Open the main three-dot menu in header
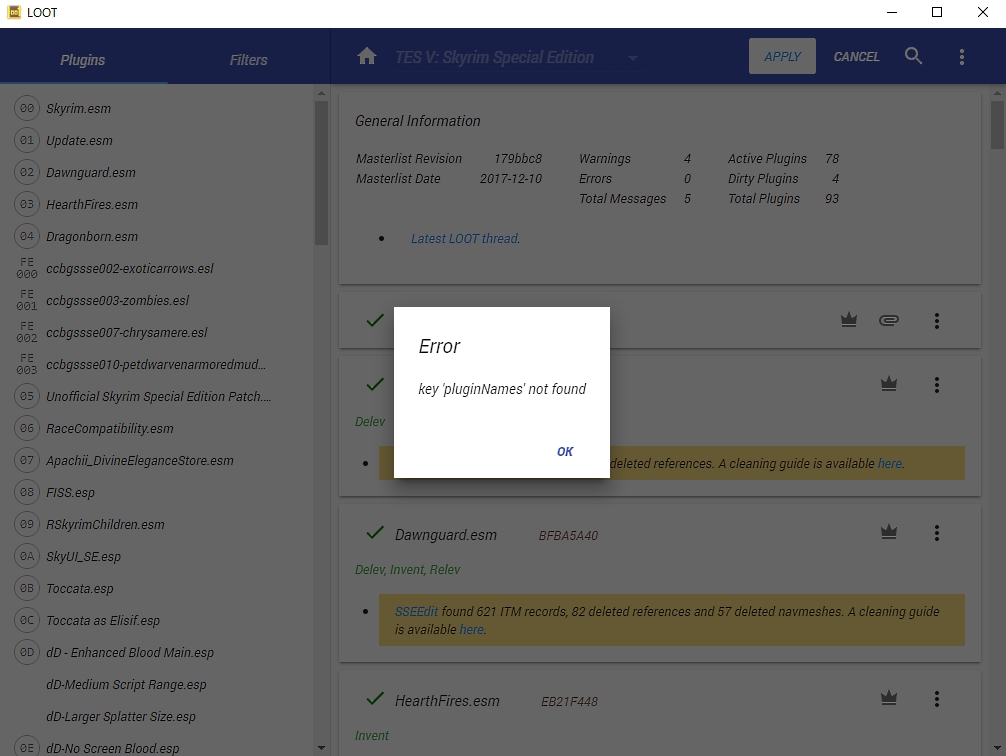The image size is (1006, 756). 961,56
